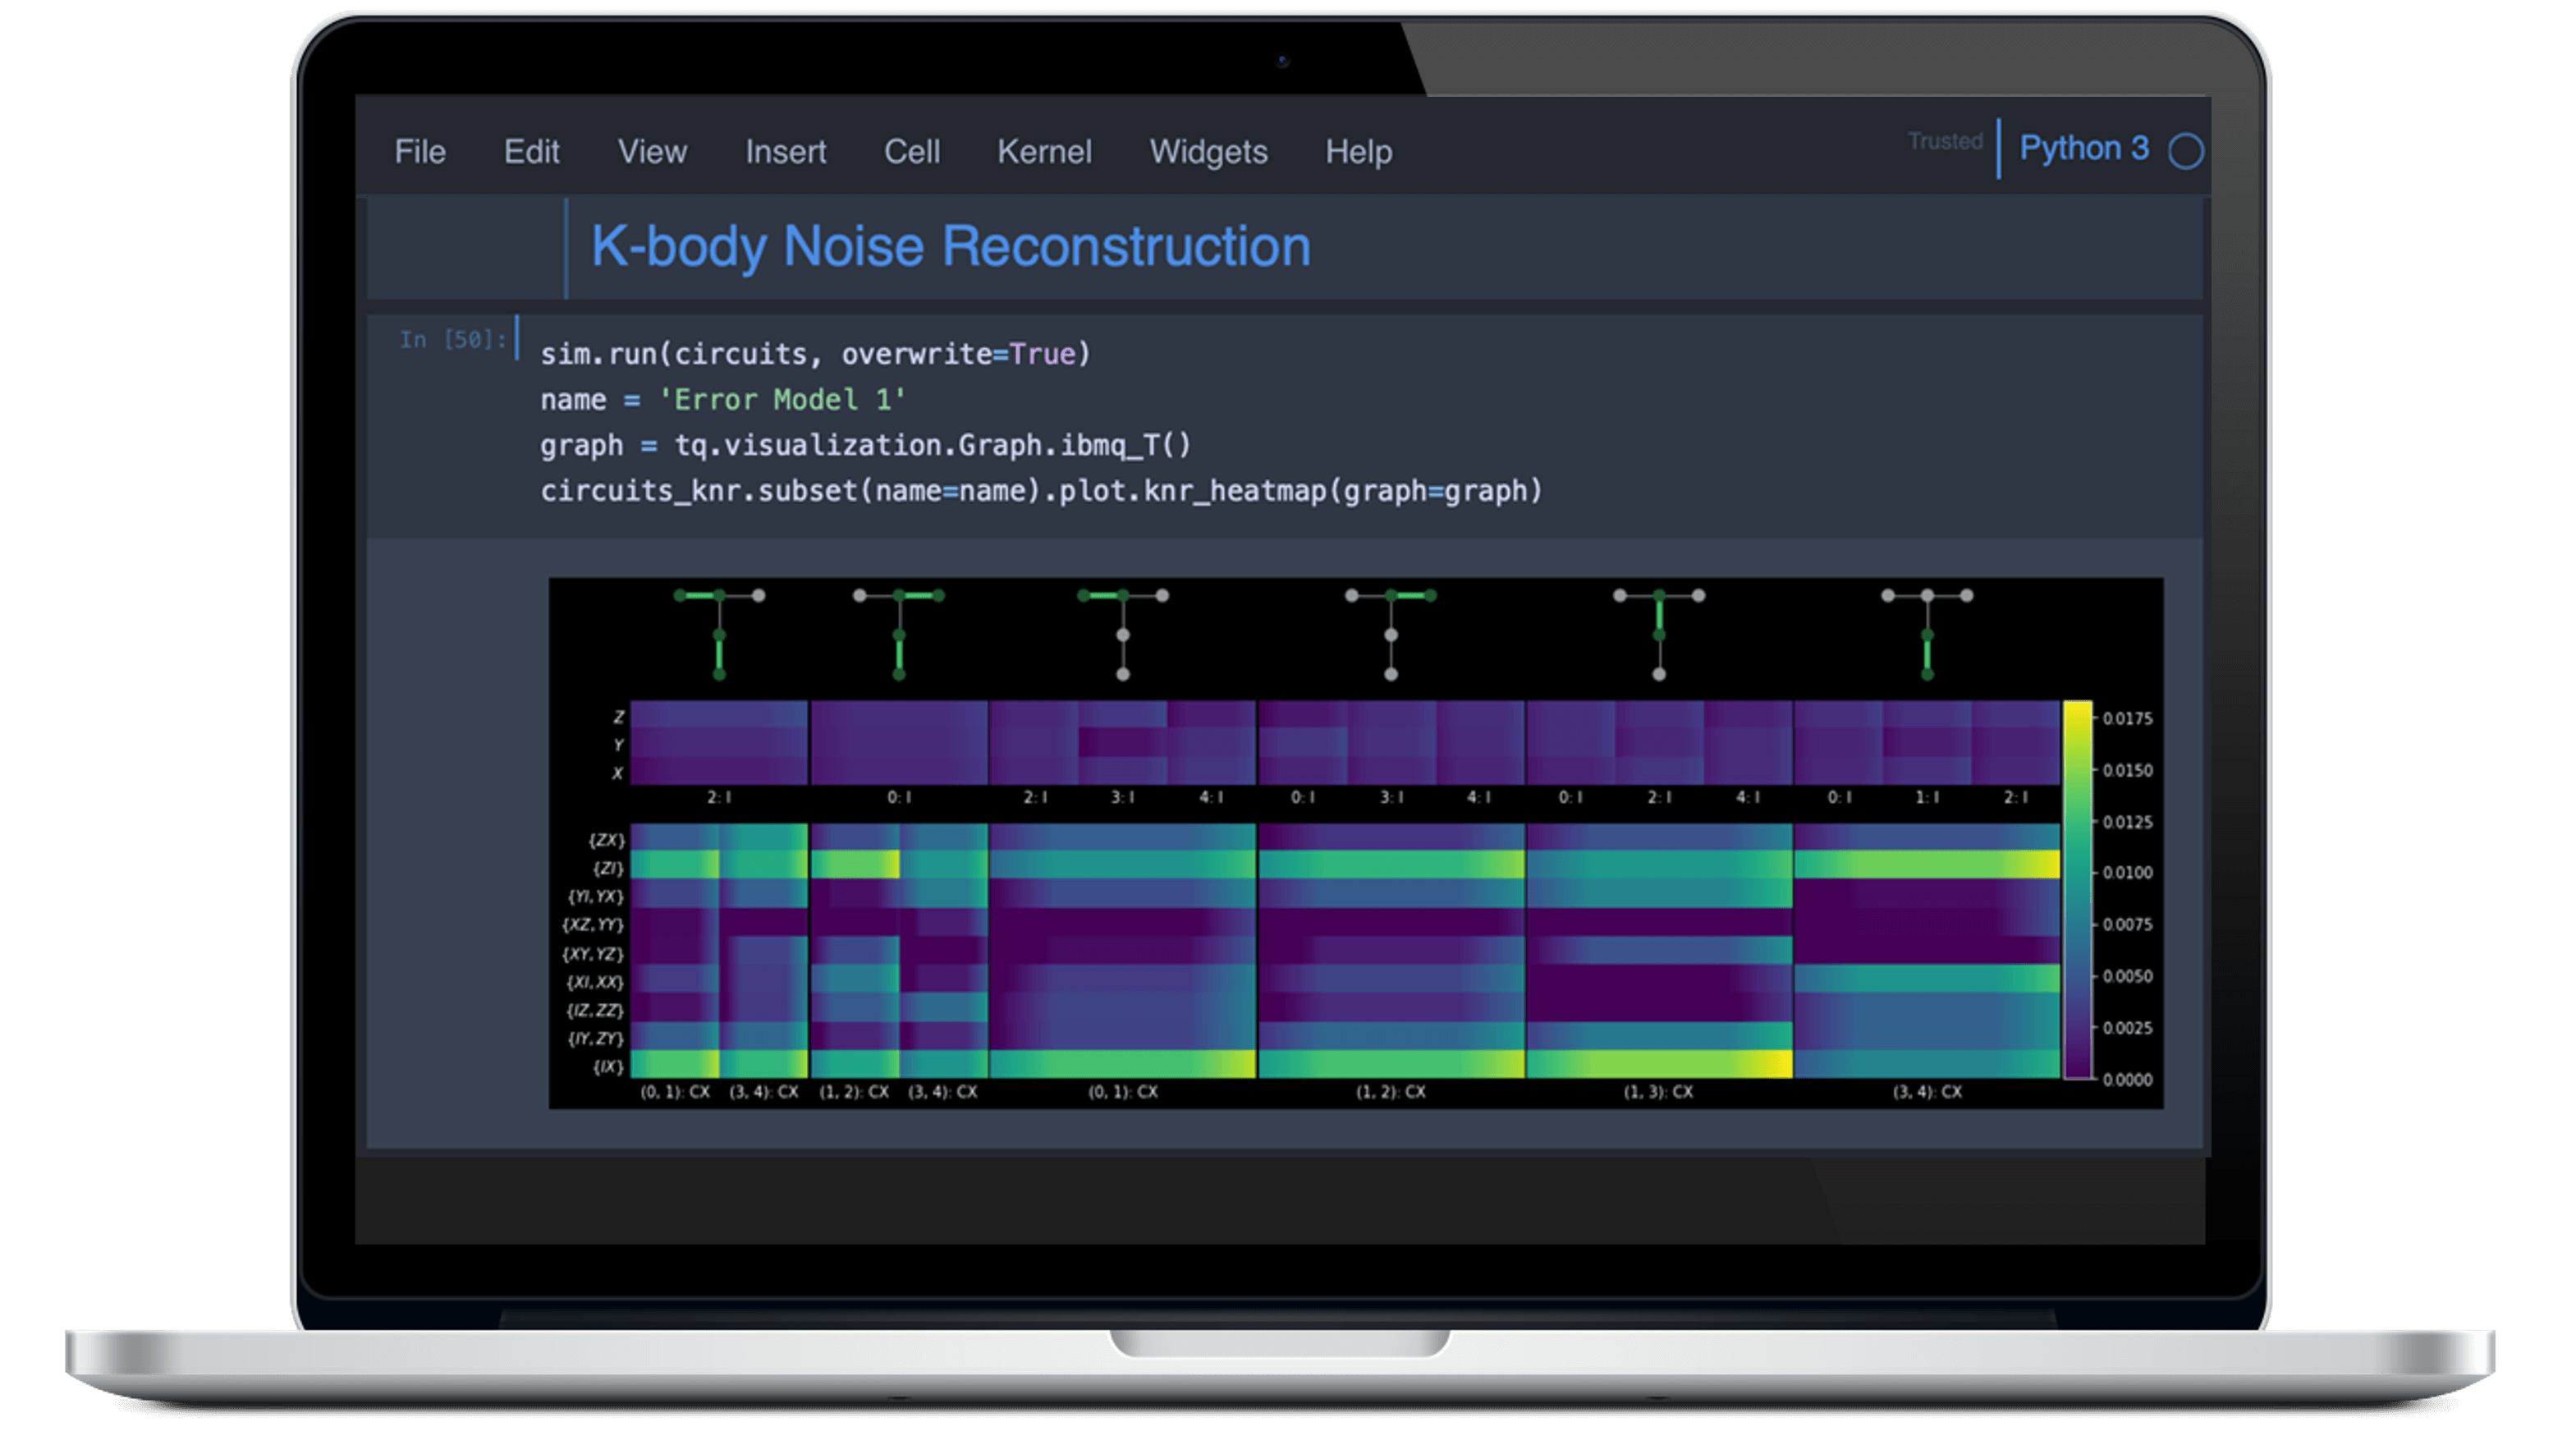Click the first T-shaped qubit graph icon
The image size is (2576, 1445).
(x=719, y=634)
